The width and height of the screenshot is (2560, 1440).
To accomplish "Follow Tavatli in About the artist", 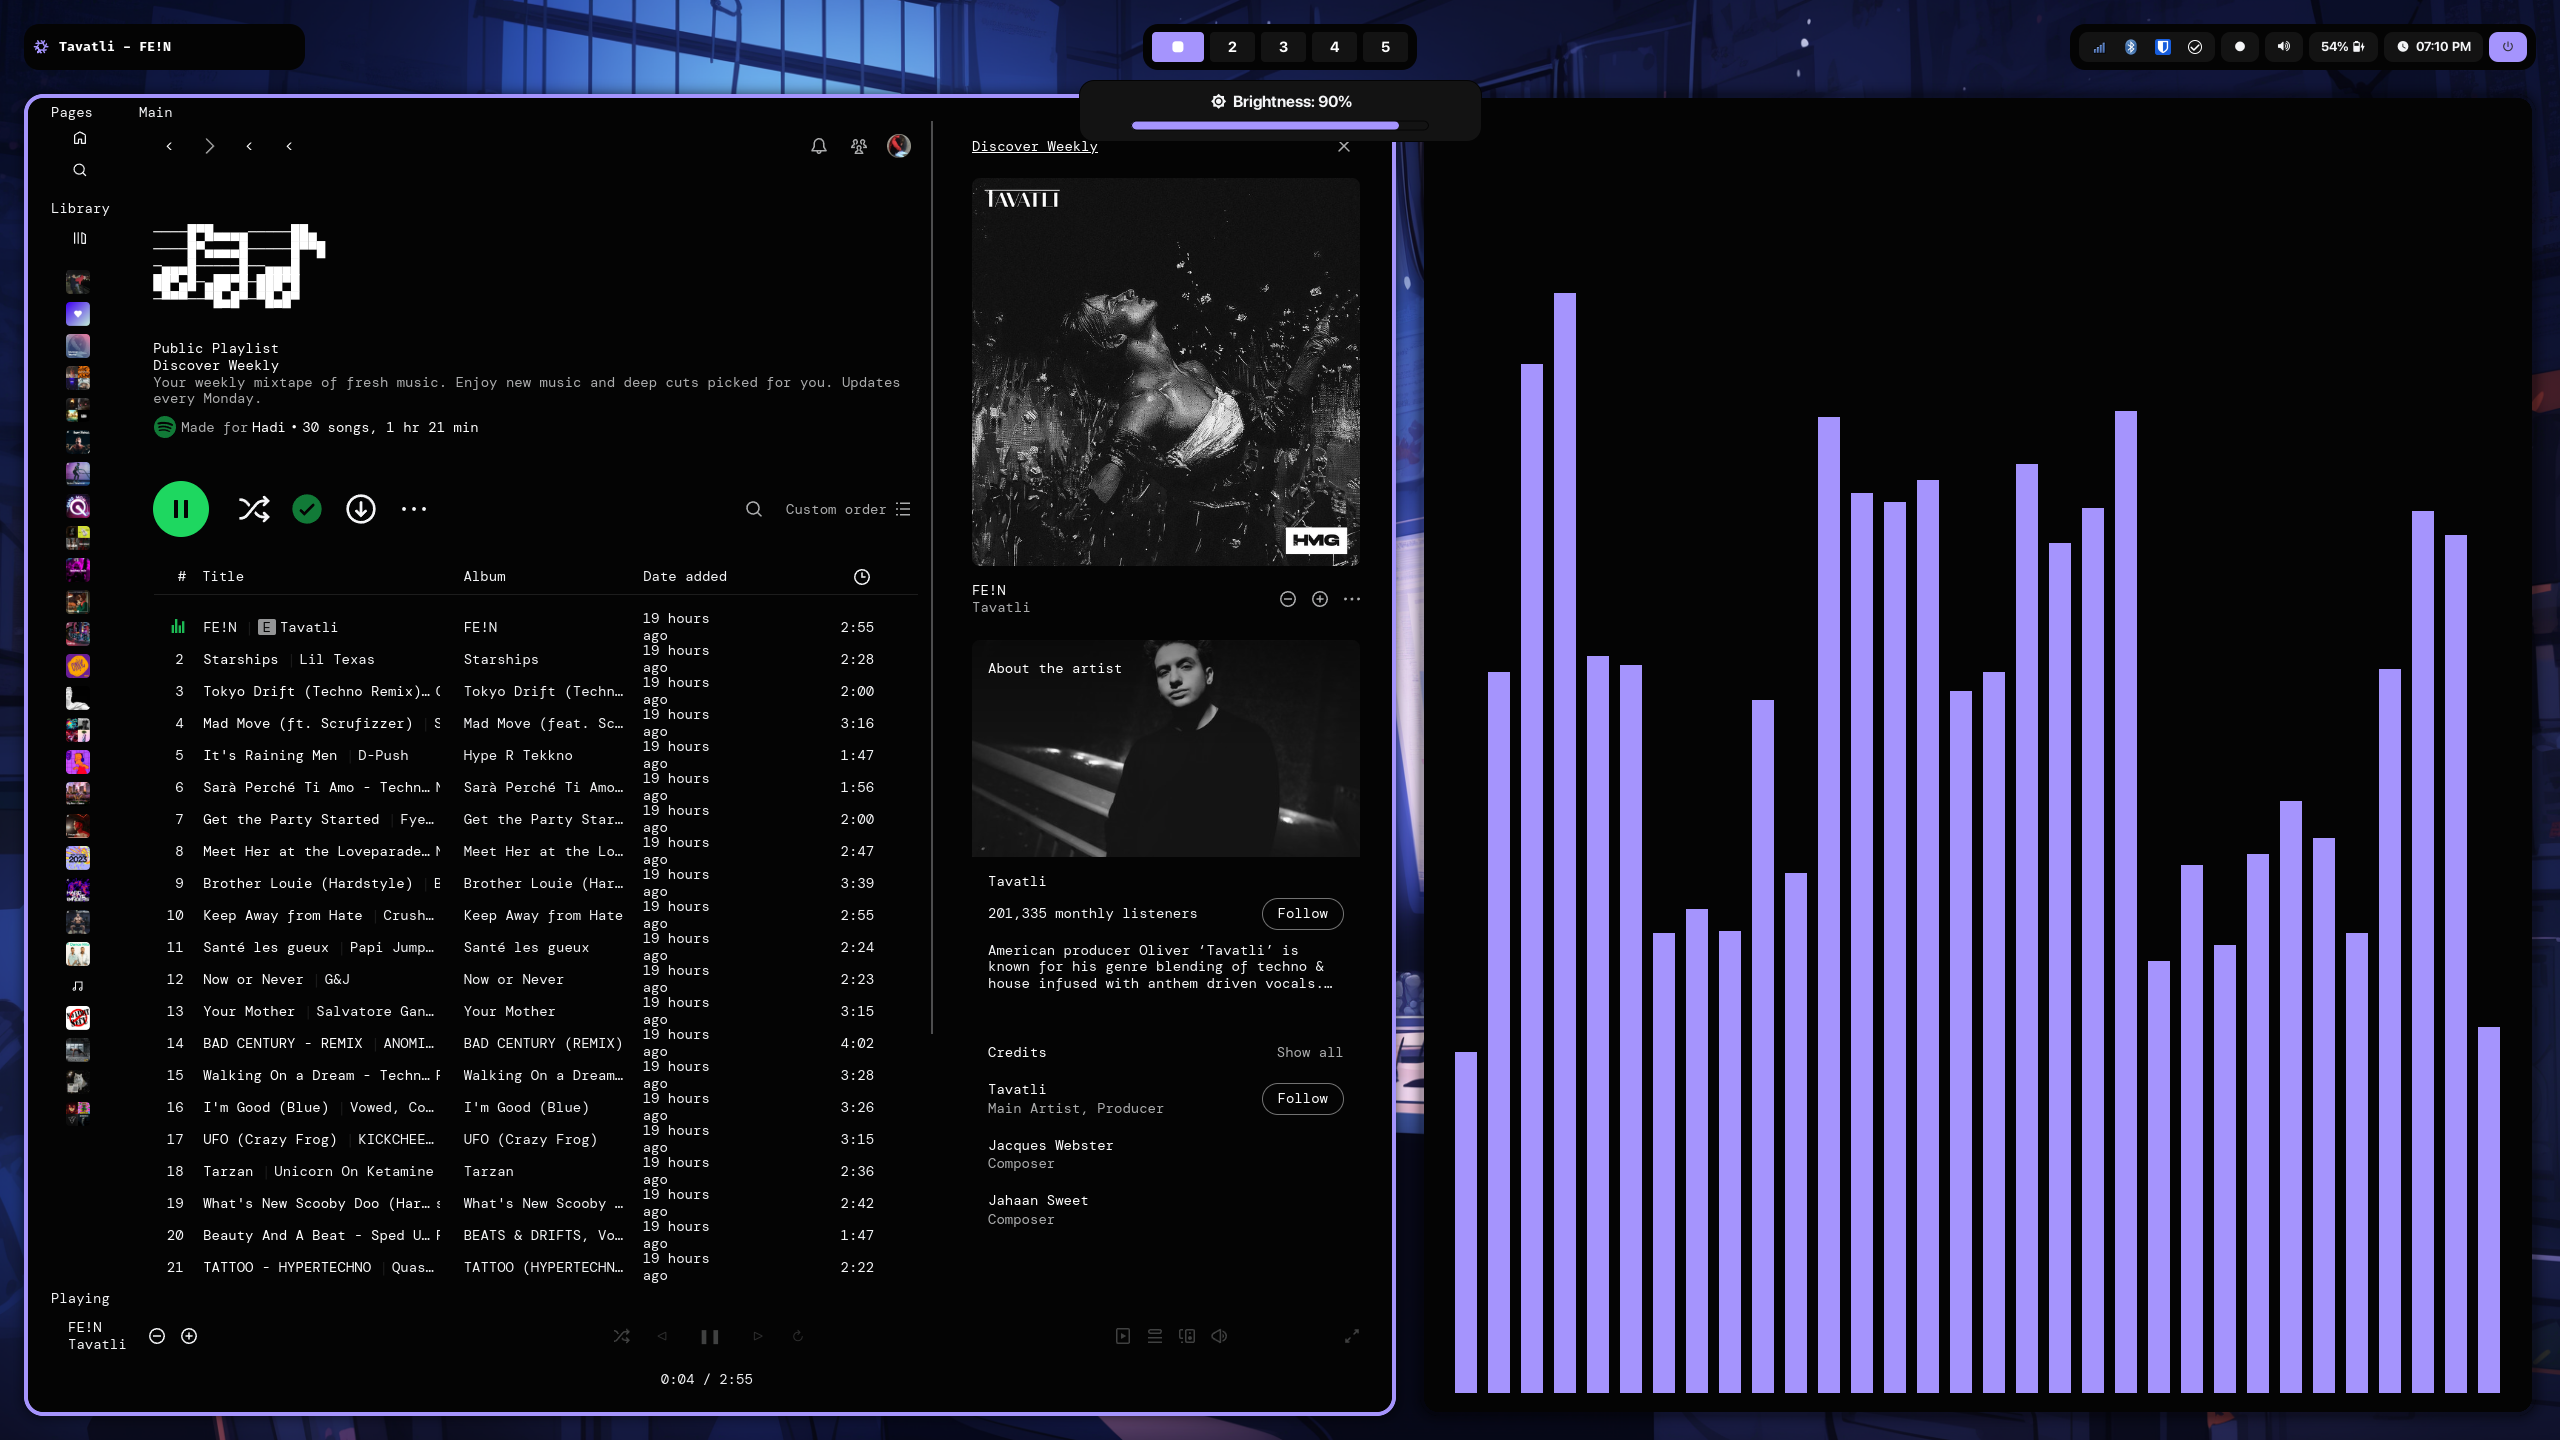I will pyautogui.click(x=1302, y=913).
